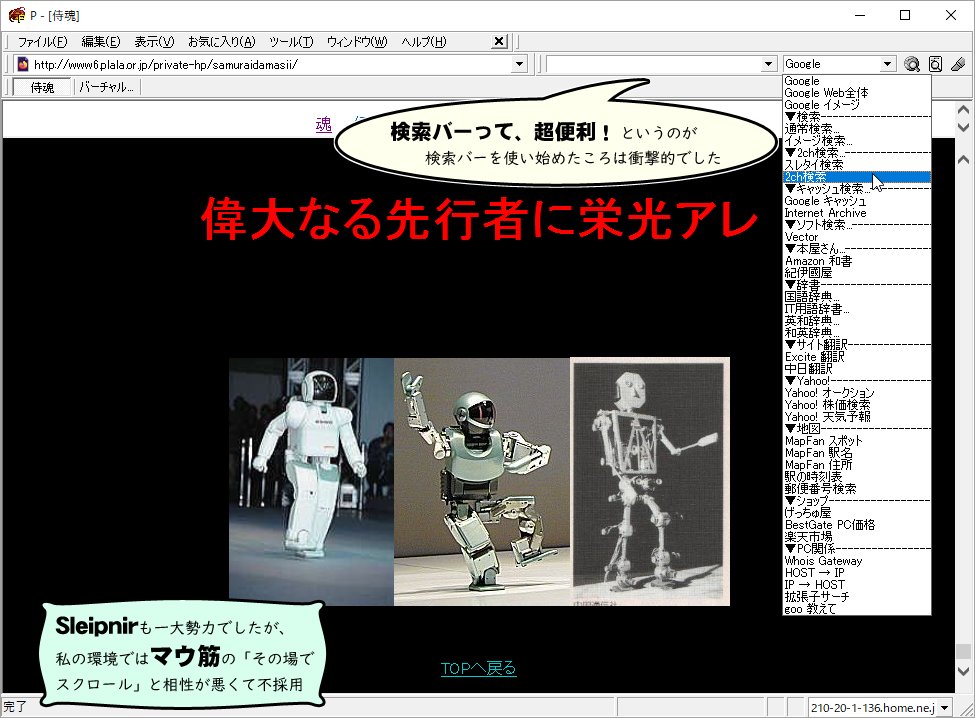Image resolution: width=975 pixels, height=718 pixels.
Task: Select the highlighted 2ch検索 entry
Action: (857, 177)
